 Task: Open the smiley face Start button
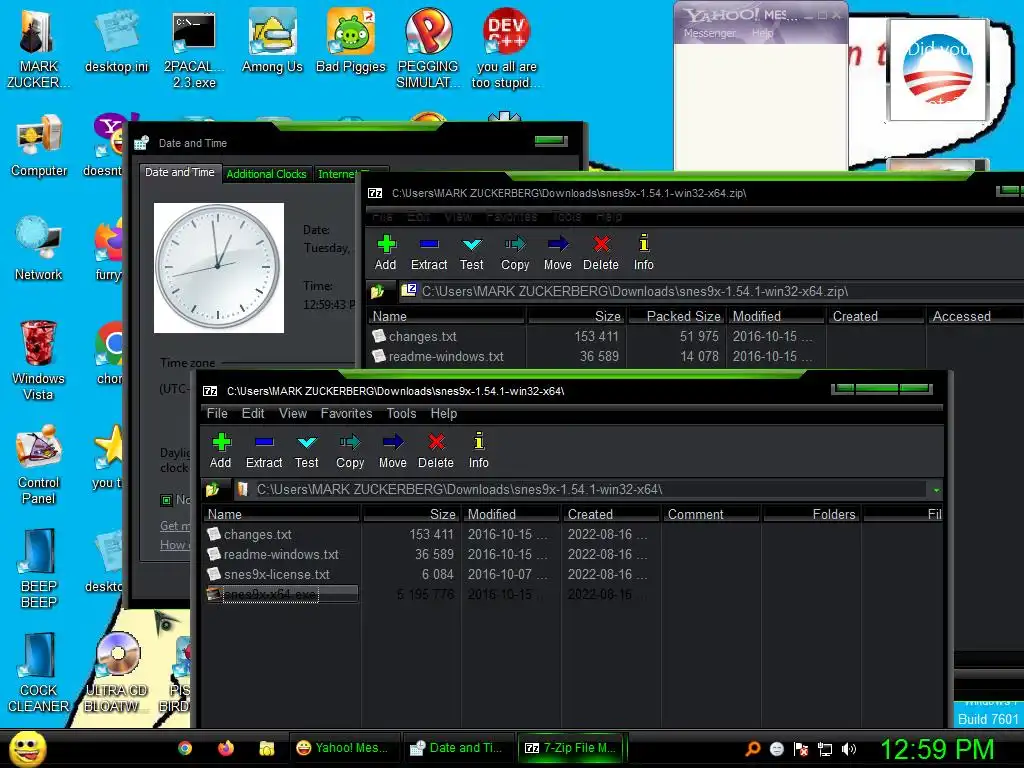(x=27, y=748)
